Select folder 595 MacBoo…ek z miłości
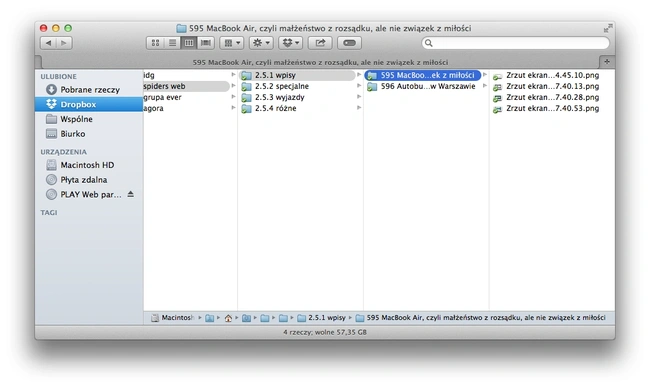 click(426, 75)
